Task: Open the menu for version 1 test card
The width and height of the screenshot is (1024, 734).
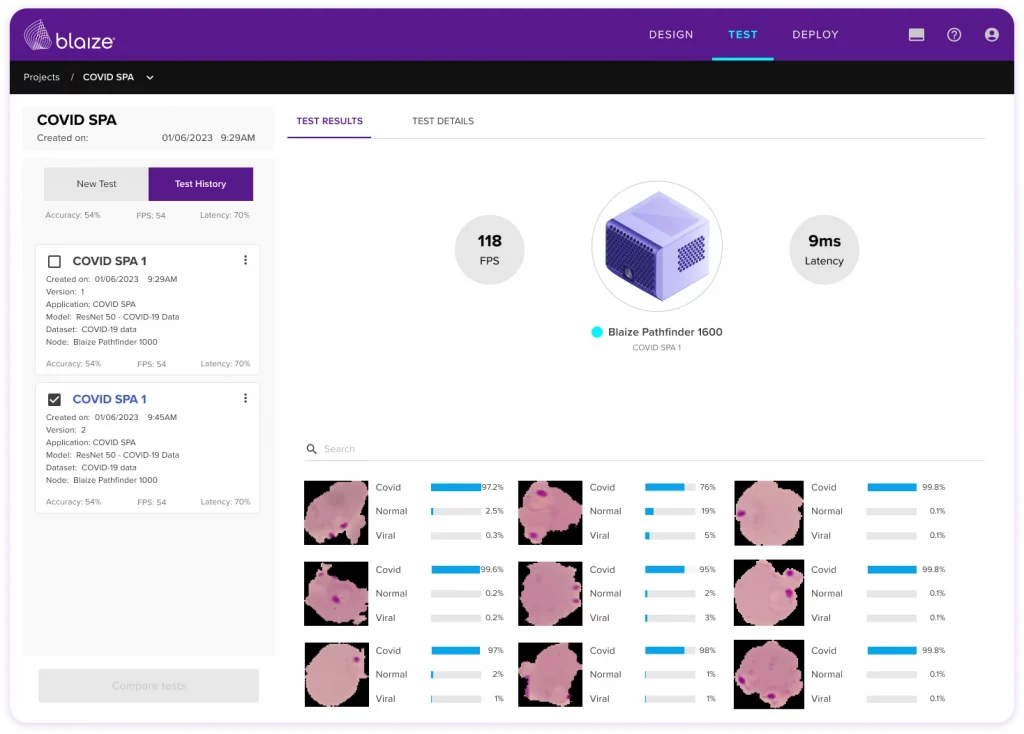Action: (x=246, y=260)
